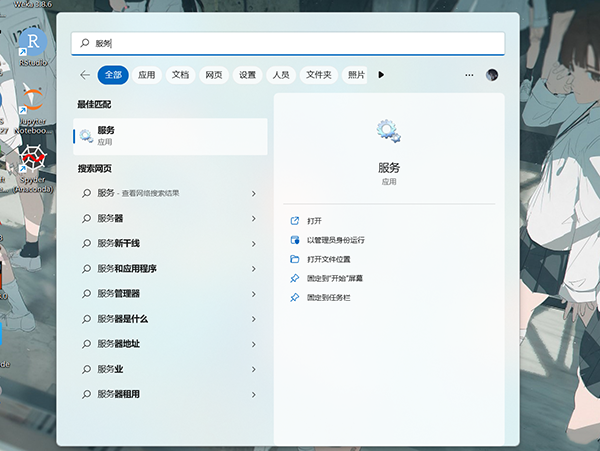600x451 pixels.
Task: Choose 固定到任务栏
Action: point(329,298)
